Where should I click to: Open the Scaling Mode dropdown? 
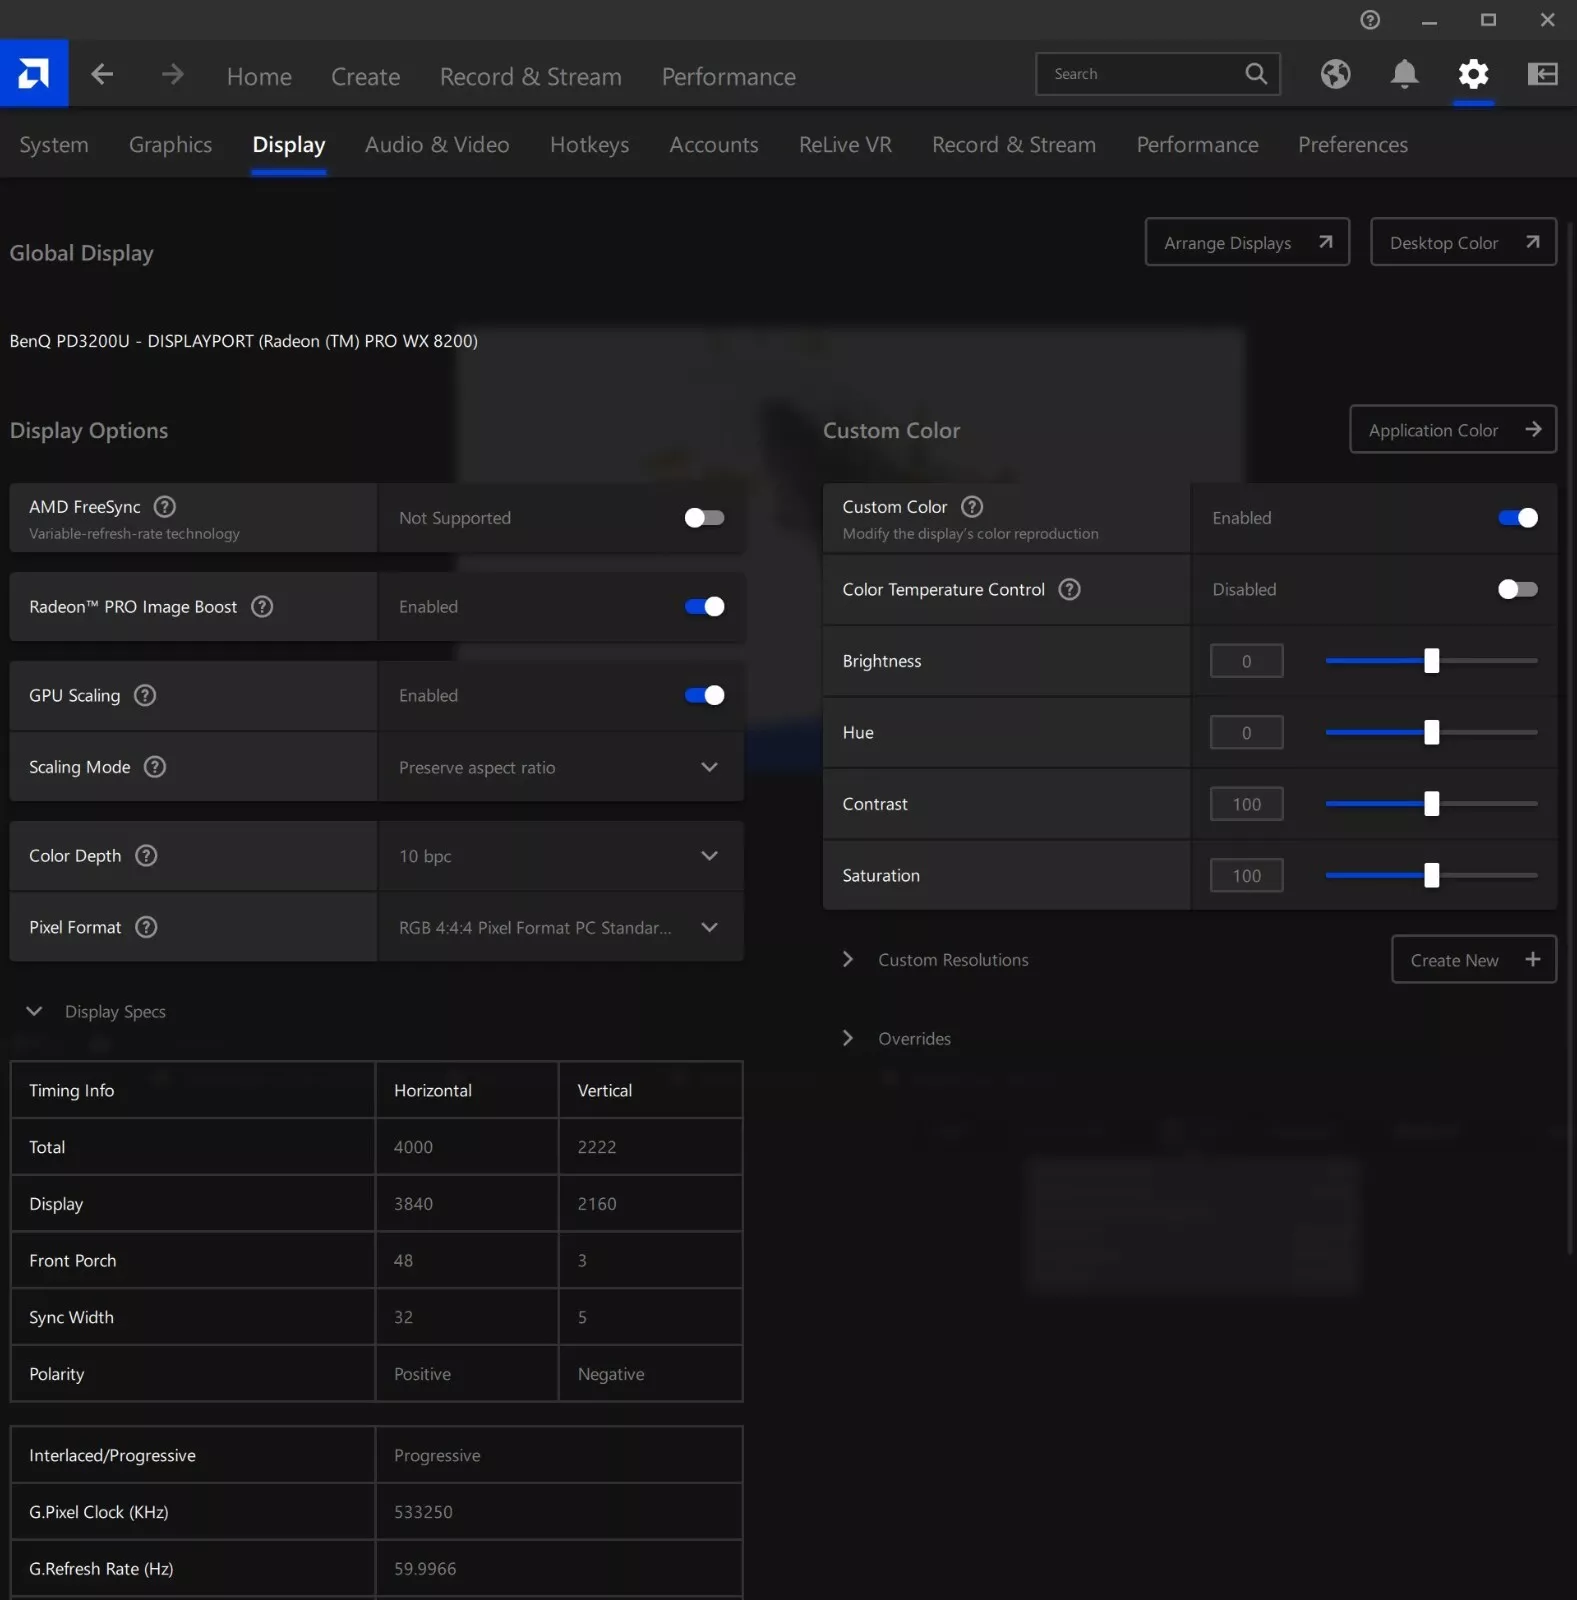click(x=560, y=767)
